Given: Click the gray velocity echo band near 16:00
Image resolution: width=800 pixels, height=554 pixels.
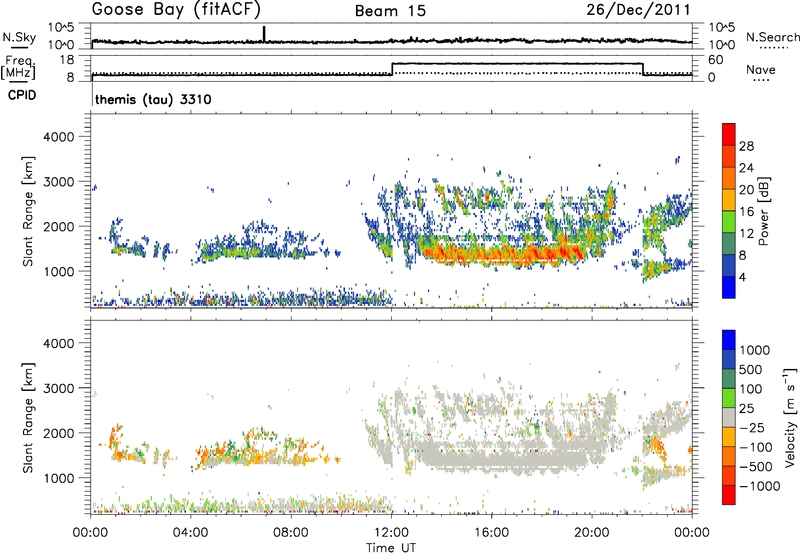Looking at the screenshot, I should click(503, 459).
